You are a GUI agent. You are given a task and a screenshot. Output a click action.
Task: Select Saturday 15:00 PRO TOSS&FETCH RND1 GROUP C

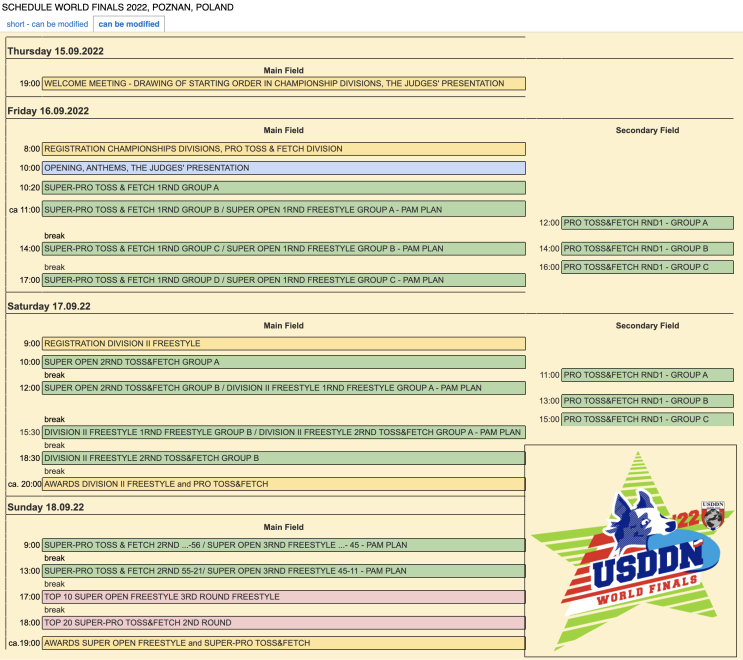point(647,419)
